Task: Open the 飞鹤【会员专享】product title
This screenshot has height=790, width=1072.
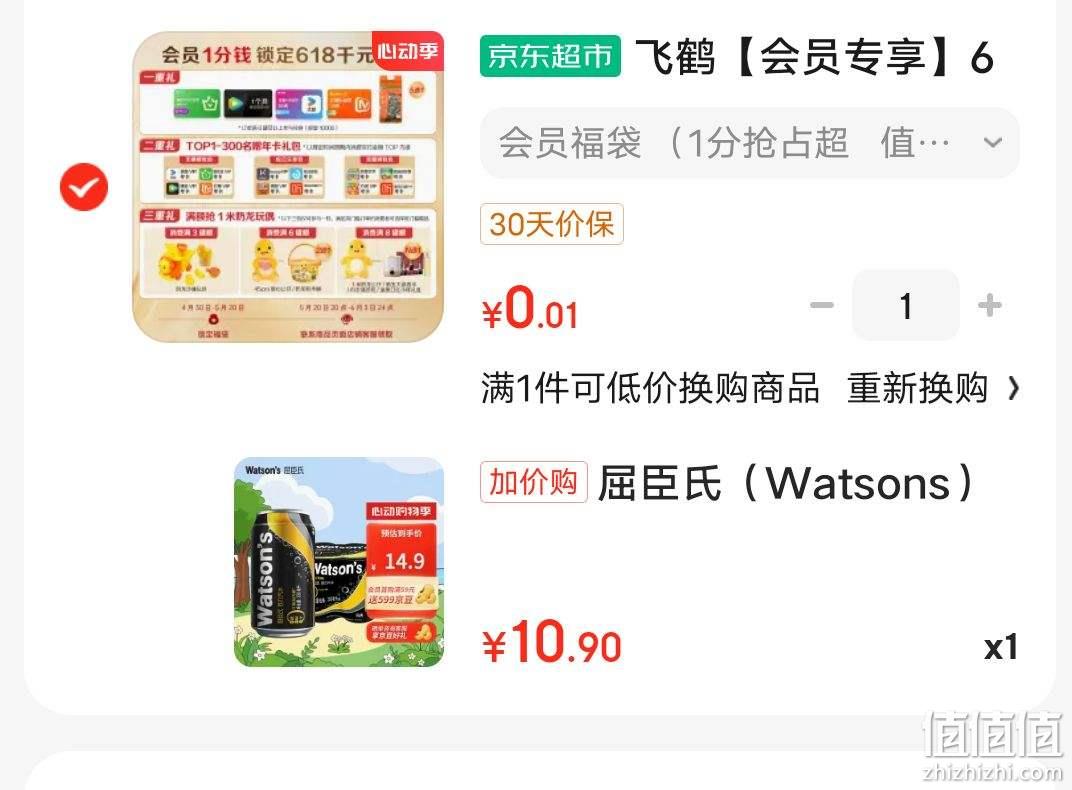Action: tap(814, 56)
